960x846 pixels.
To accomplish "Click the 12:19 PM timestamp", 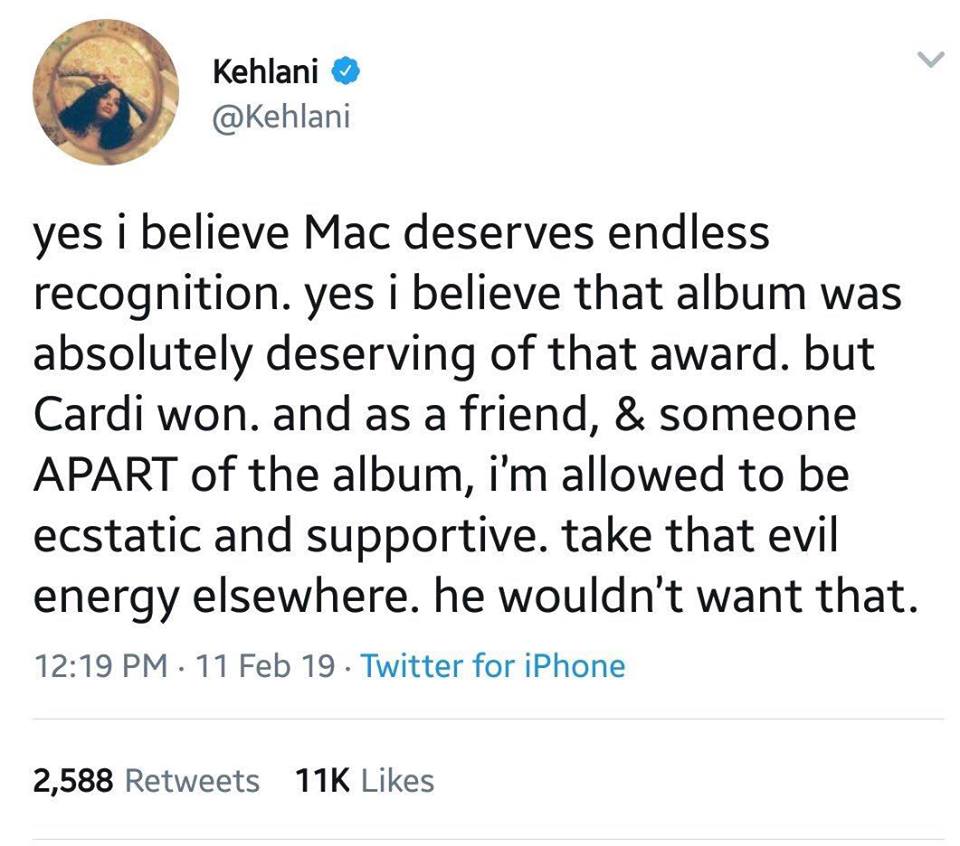I will click(99, 665).
